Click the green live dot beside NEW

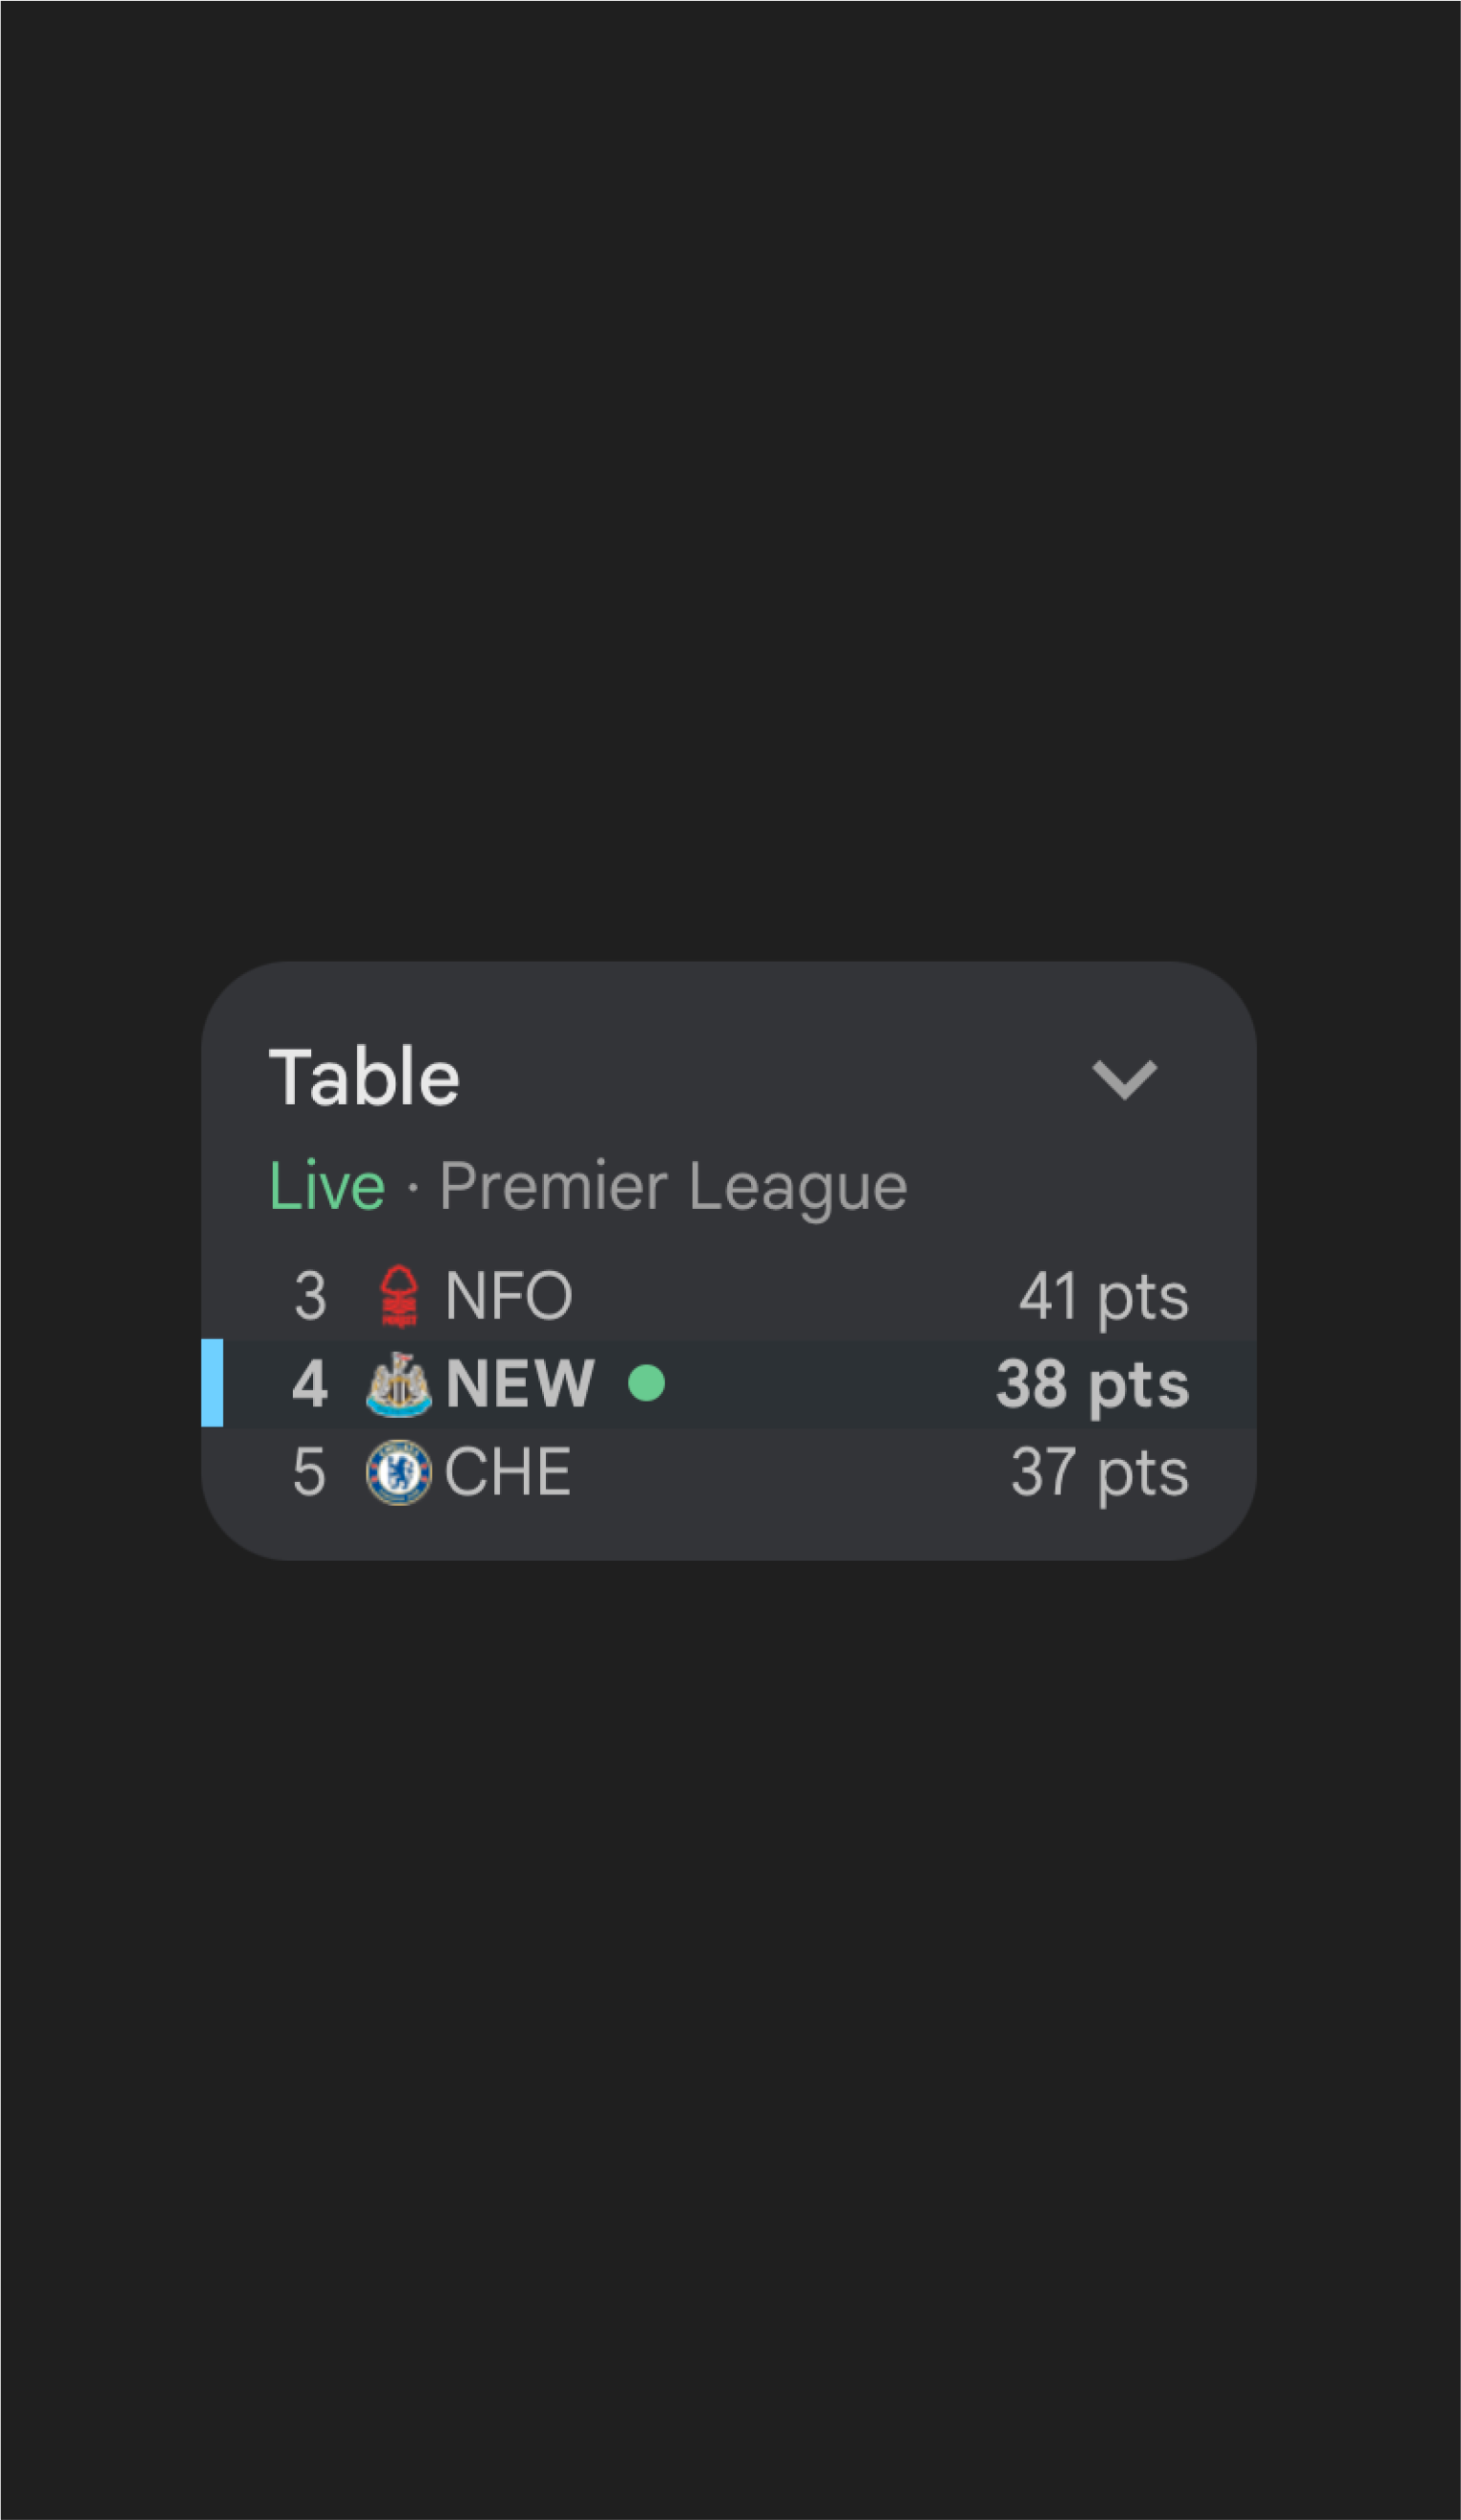(x=646, y=1383)
